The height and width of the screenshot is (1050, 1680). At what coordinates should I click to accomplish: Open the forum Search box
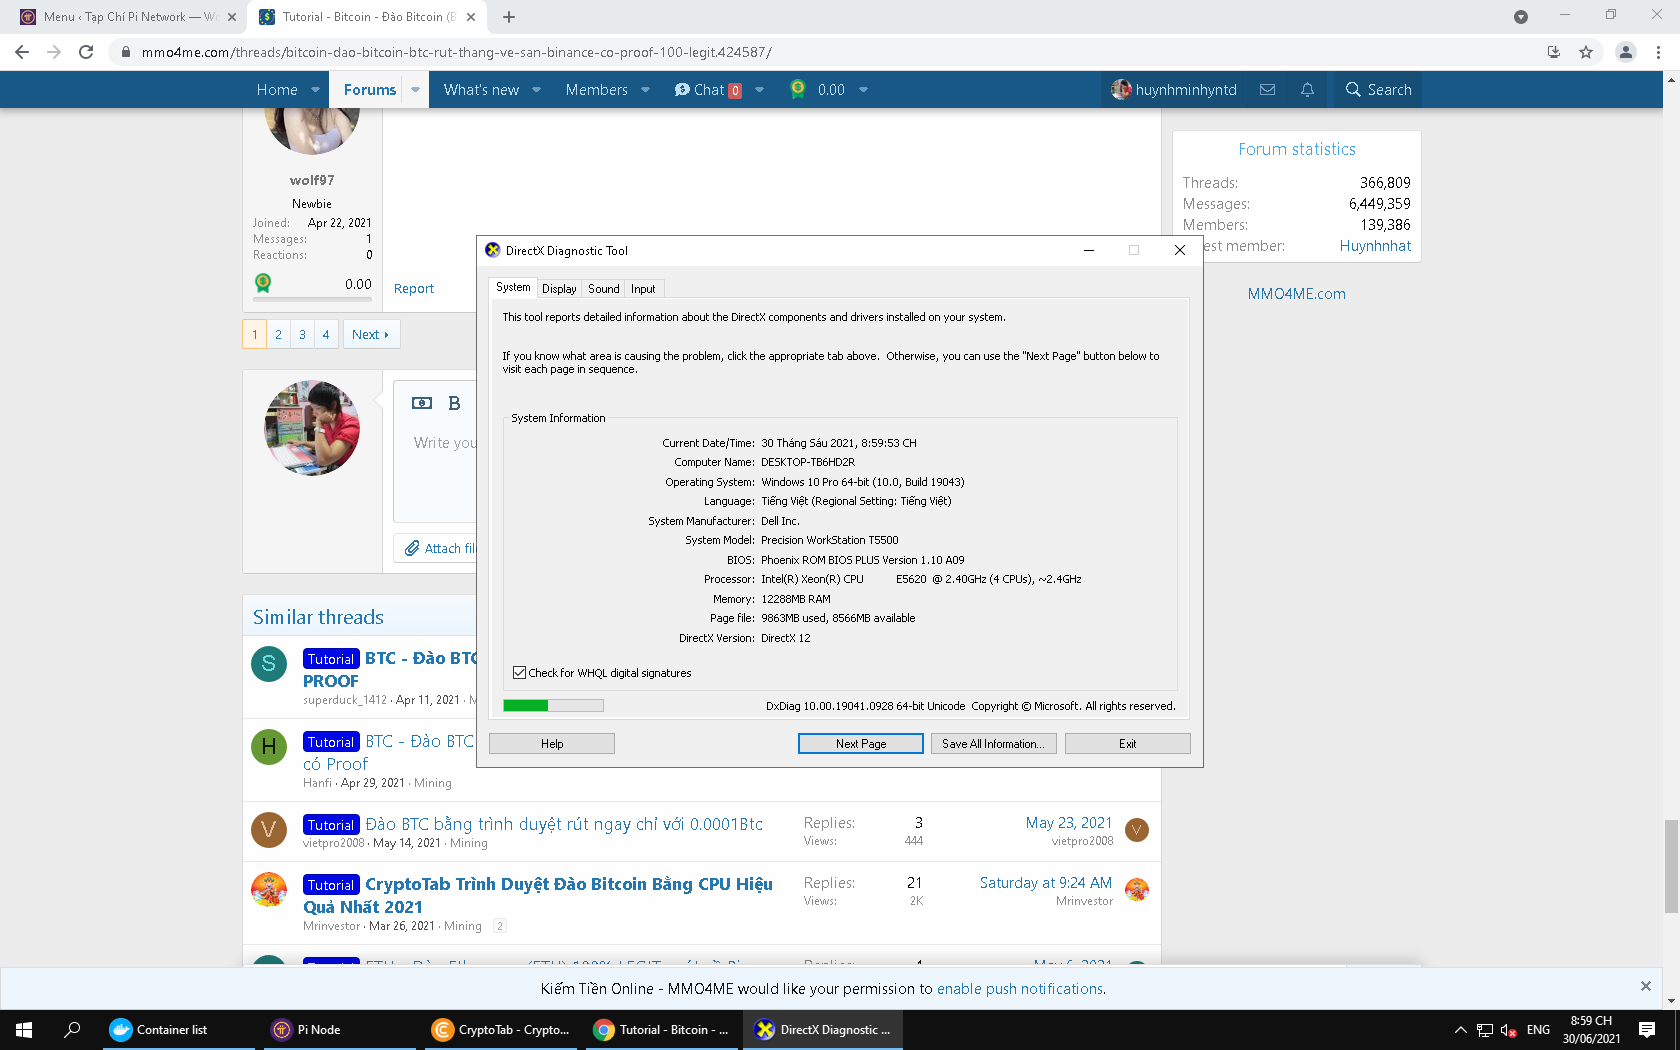[x=1378, y=89]
